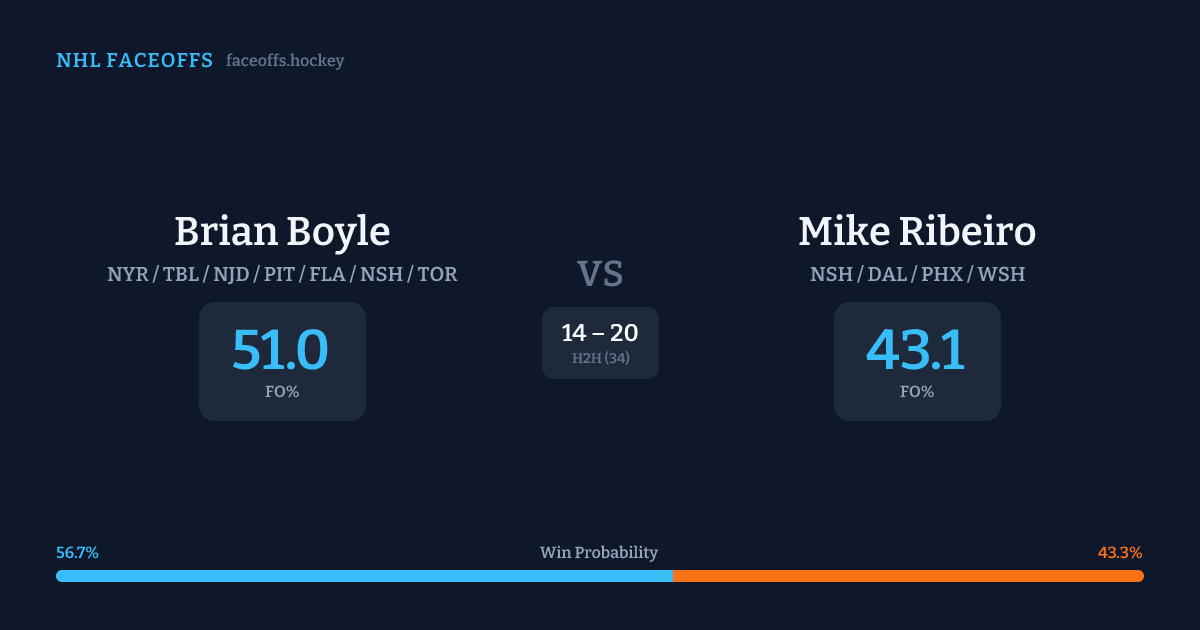Click the Win Probability label
The width and height of the screenshot is (1200, 630).
coord(599,553)
